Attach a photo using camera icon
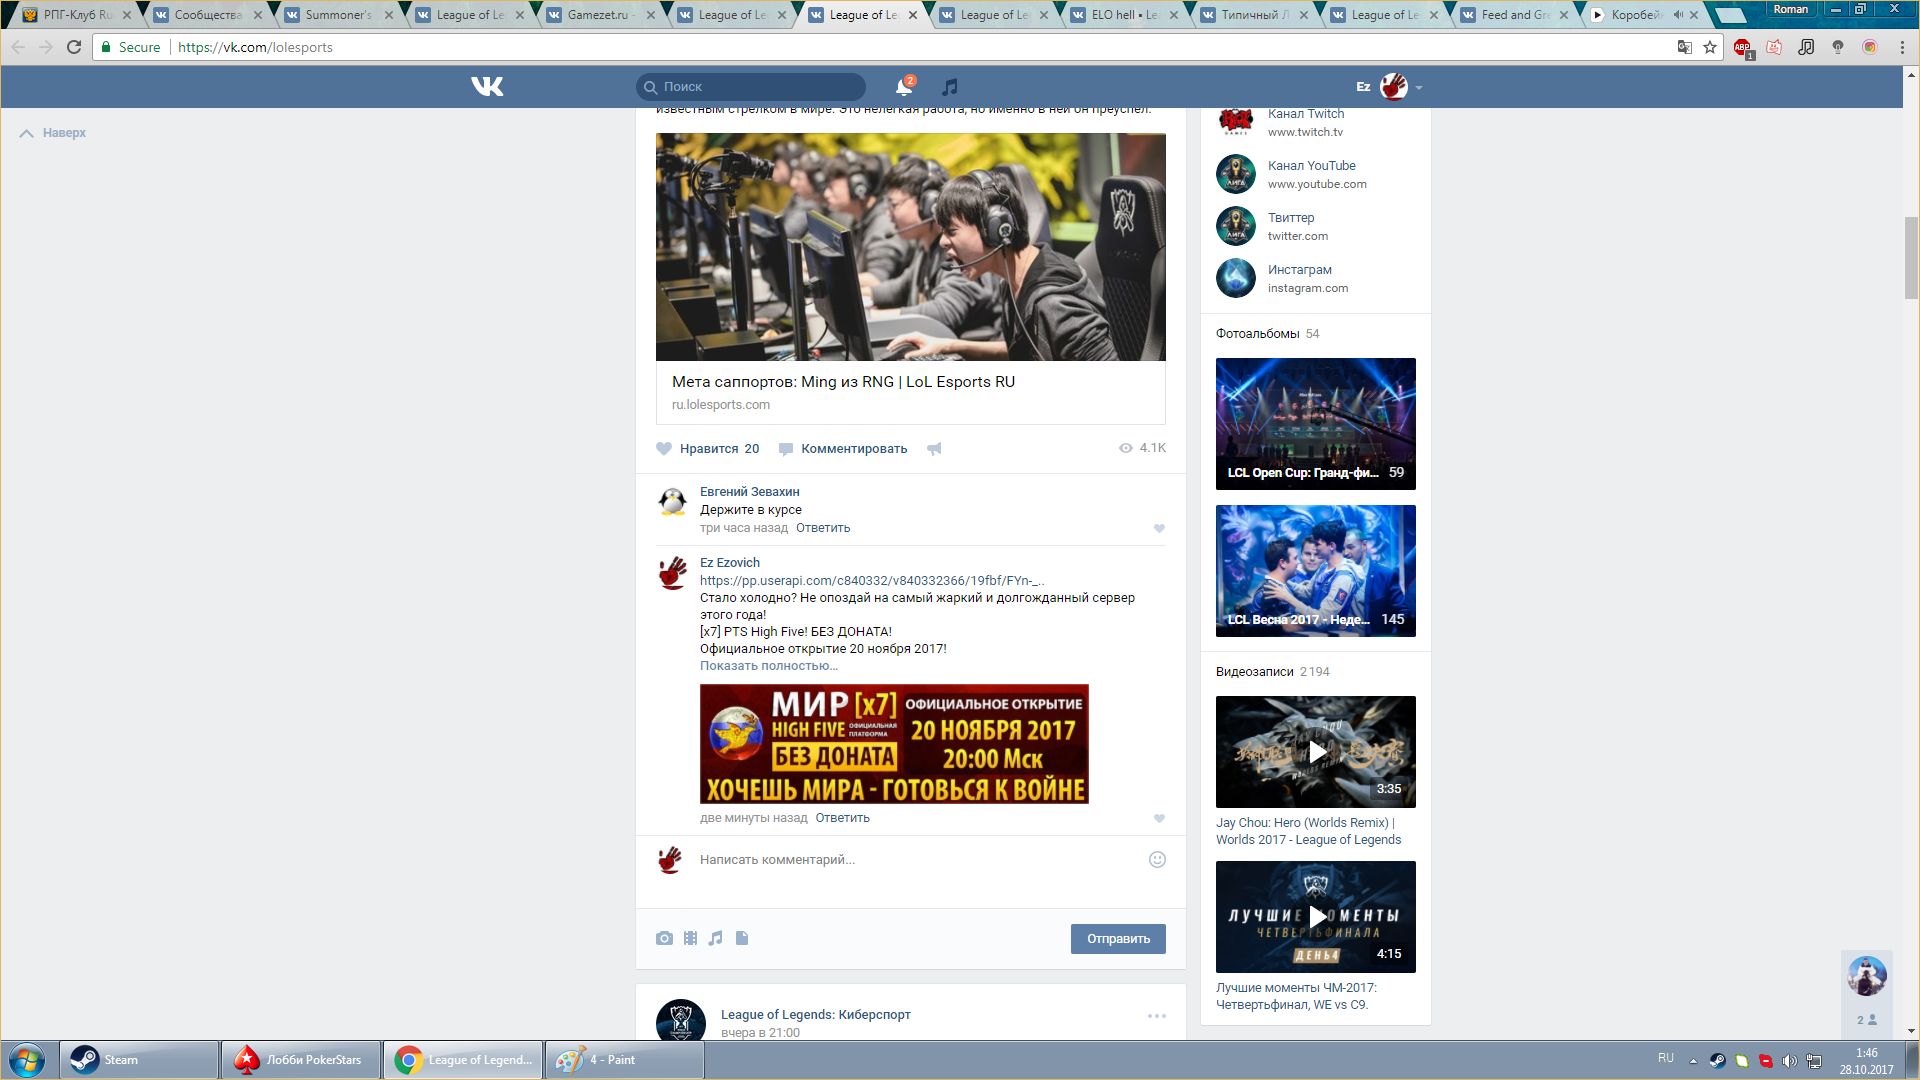 point(664,938)
